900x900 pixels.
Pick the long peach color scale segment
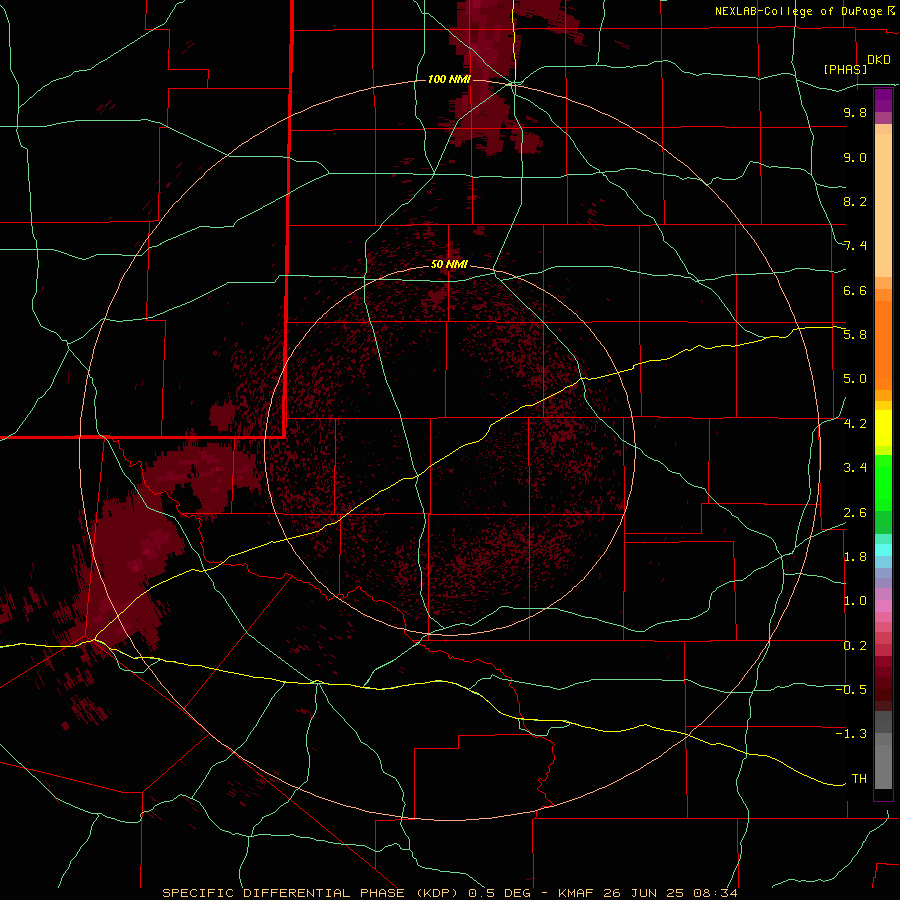click(883, 205)
